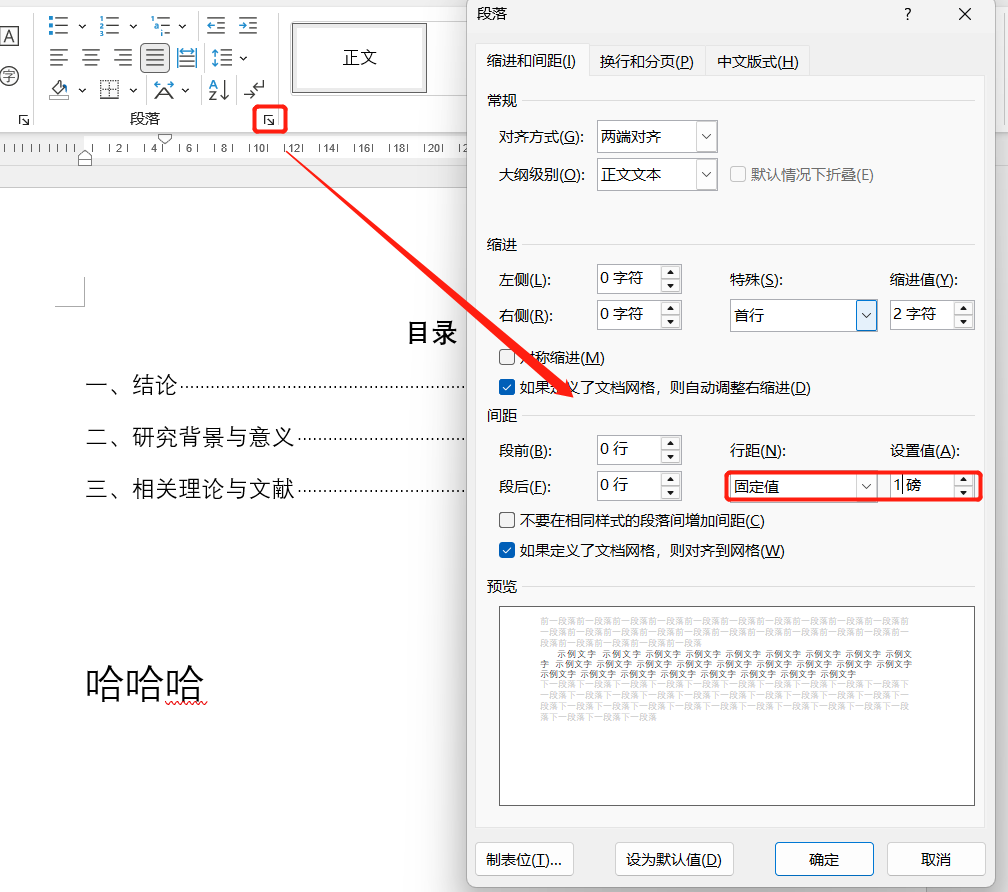Switch to the 中文版式 tab
Image resolution: width=1008 pixels, height=892 pixels.
[757, 62]
